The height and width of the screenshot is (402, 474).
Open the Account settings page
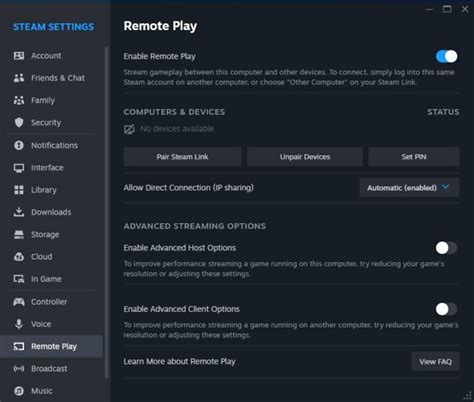[52, 56]
